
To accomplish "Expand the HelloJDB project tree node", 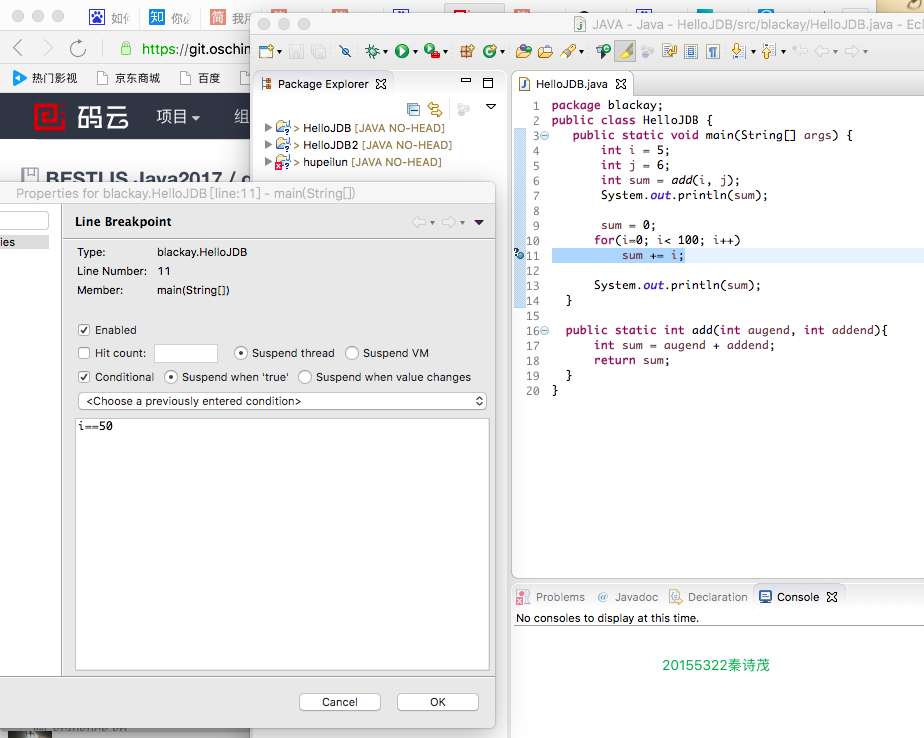I will point(268,127).
